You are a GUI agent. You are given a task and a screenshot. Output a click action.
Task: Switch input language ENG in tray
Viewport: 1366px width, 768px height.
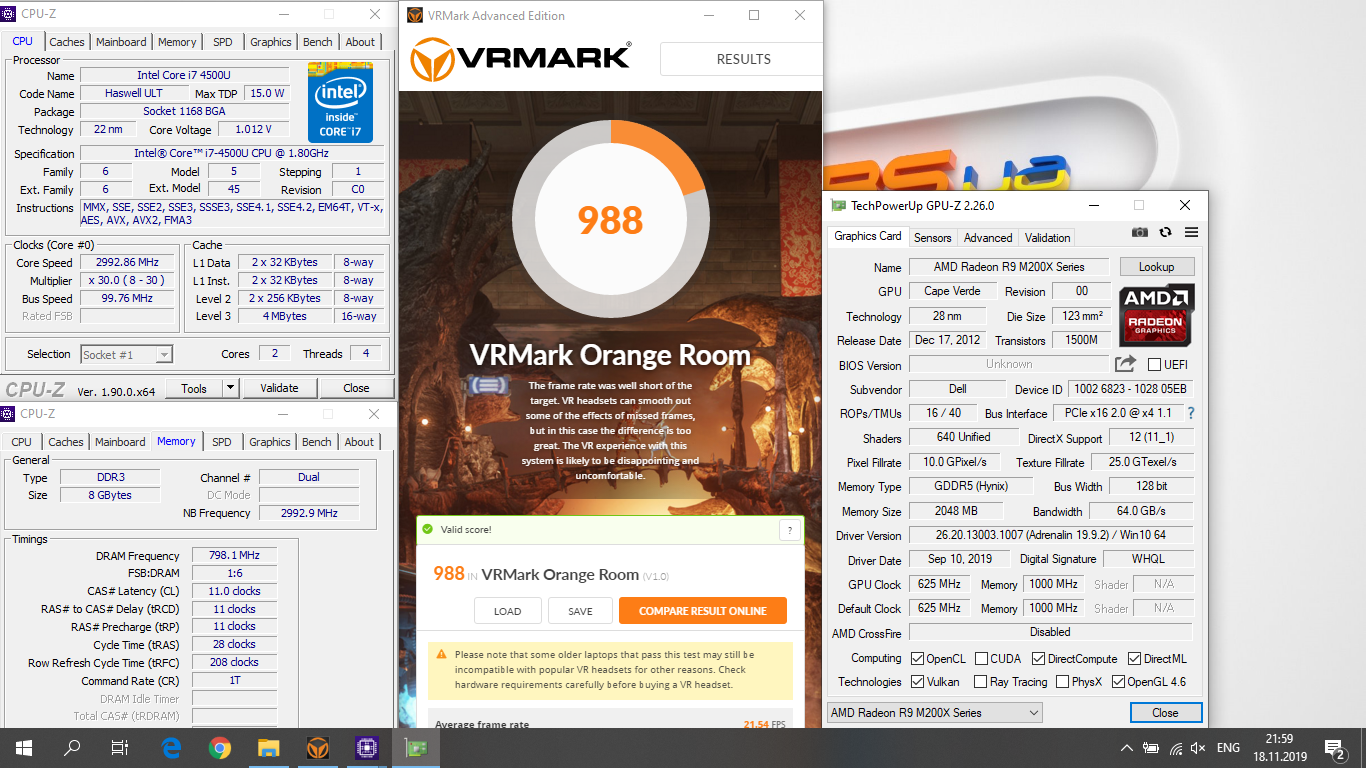pos(1228,748)
